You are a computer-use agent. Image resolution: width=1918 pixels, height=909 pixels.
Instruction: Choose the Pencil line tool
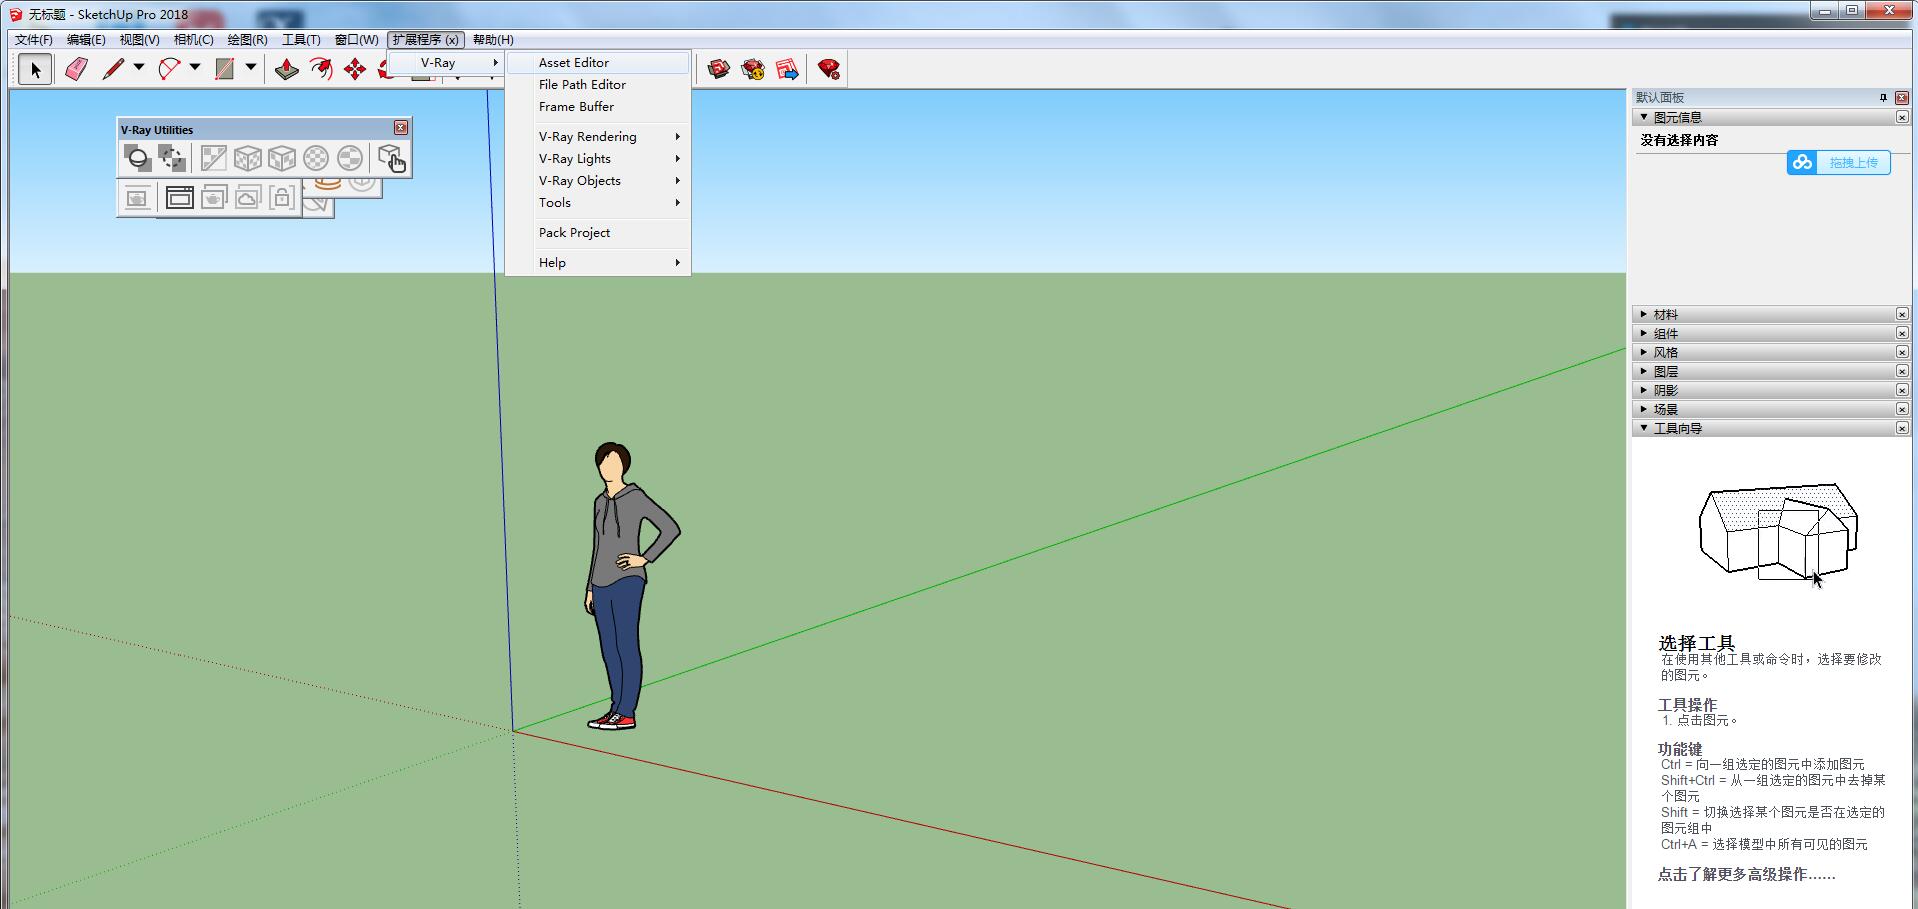tap(113, 69)
